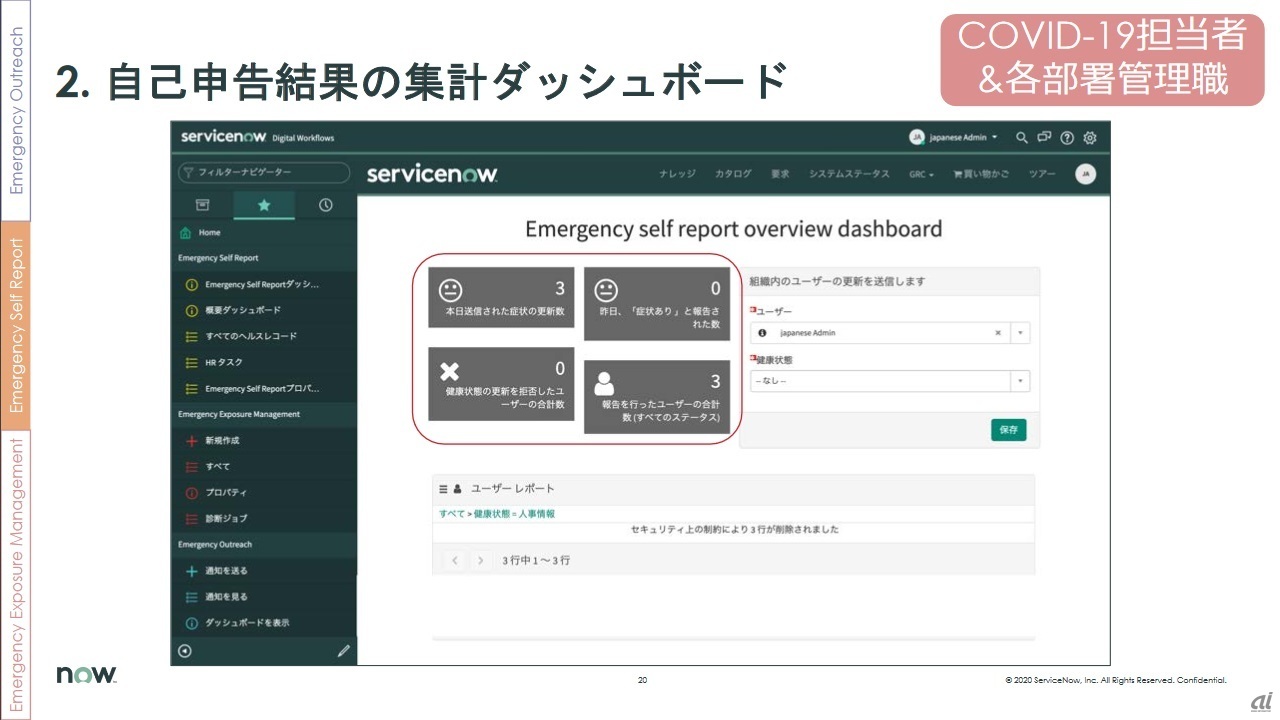Open the Connect chat sidebar icon
1280x720 pixels.
(x=1045, y=137)
